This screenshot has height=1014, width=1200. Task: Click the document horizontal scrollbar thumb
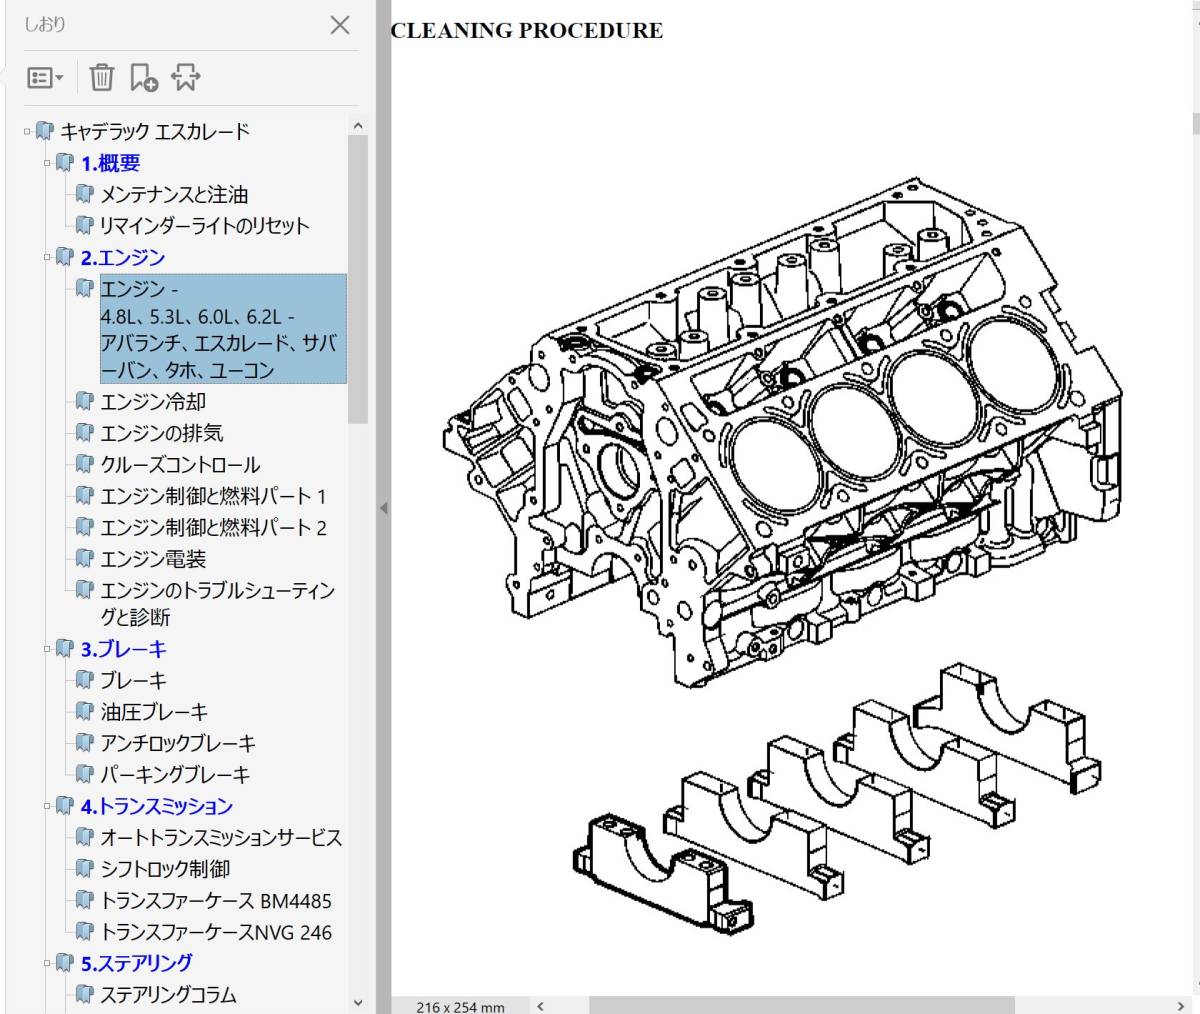click(801, 1005)
